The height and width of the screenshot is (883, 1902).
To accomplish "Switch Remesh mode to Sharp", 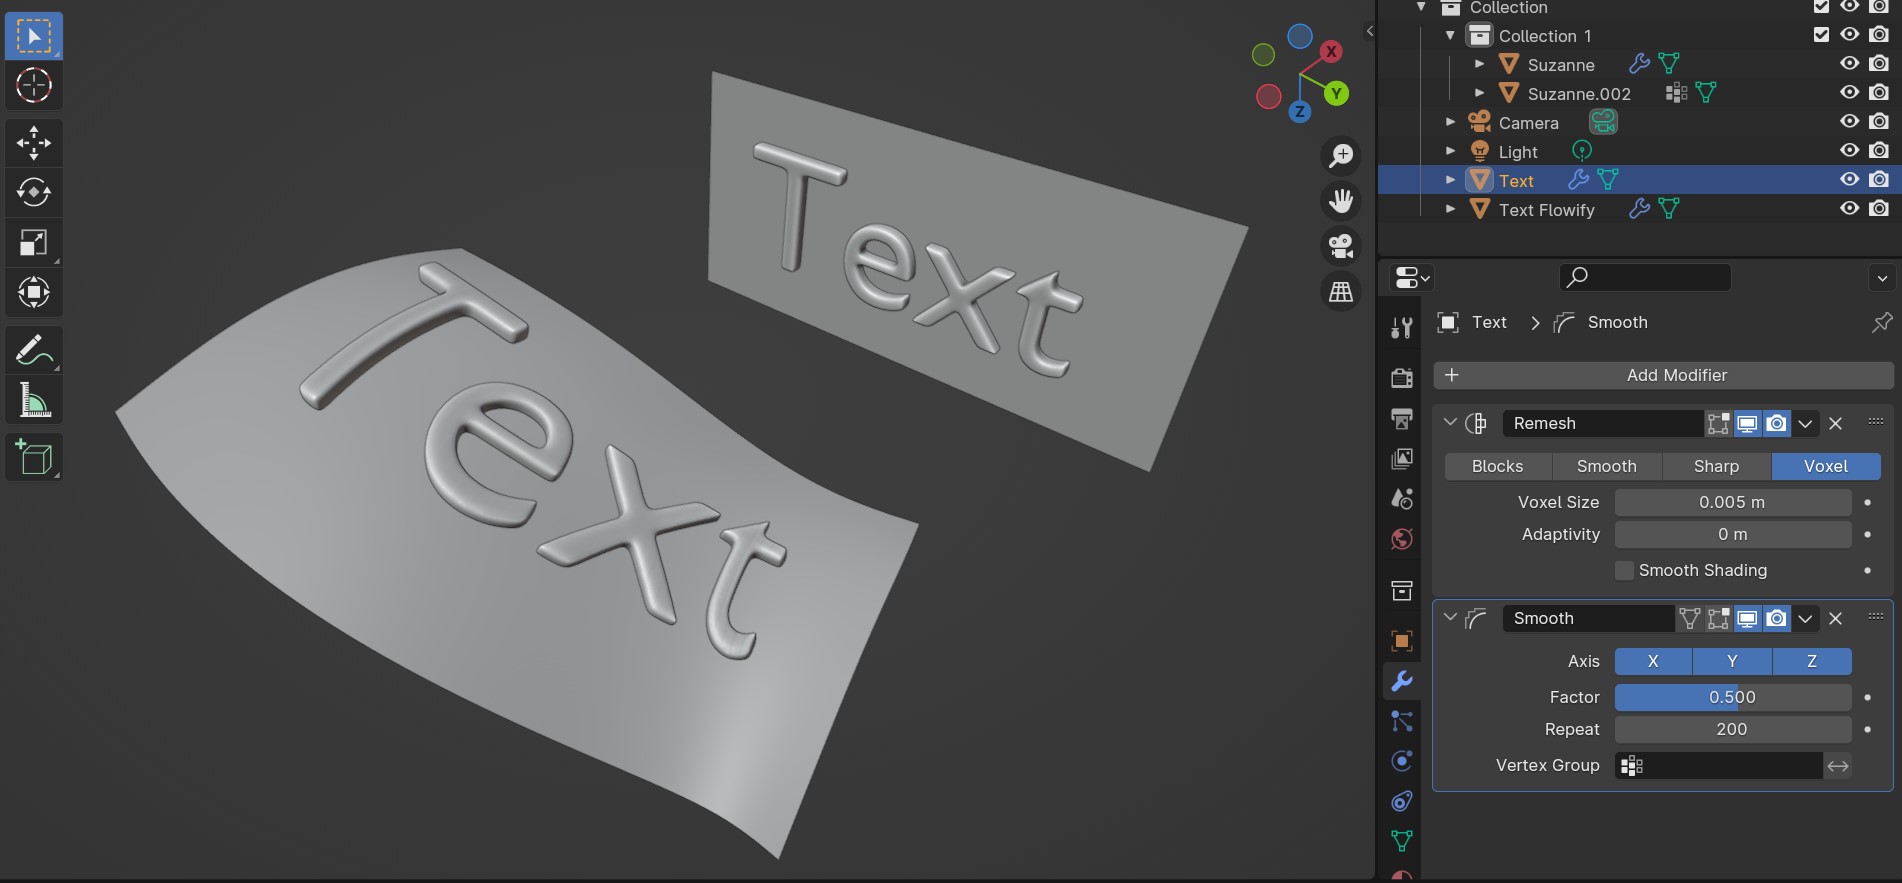I will coord(1716,466).
